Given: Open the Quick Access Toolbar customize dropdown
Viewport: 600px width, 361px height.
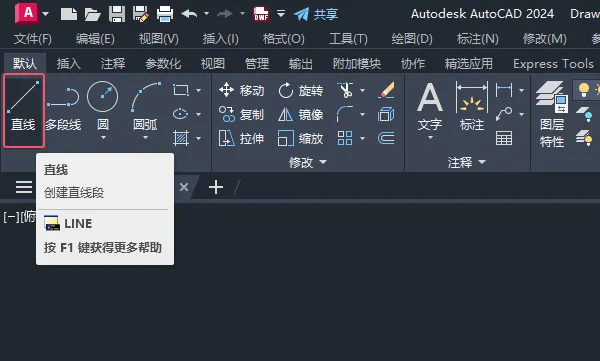Looking at the screenshot, I should coord(281,14).
